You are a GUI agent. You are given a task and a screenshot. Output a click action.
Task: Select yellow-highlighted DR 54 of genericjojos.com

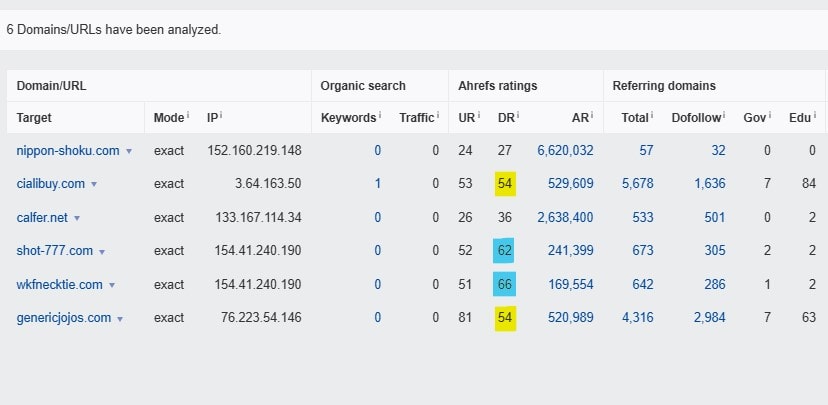click(x=505, y=318)
